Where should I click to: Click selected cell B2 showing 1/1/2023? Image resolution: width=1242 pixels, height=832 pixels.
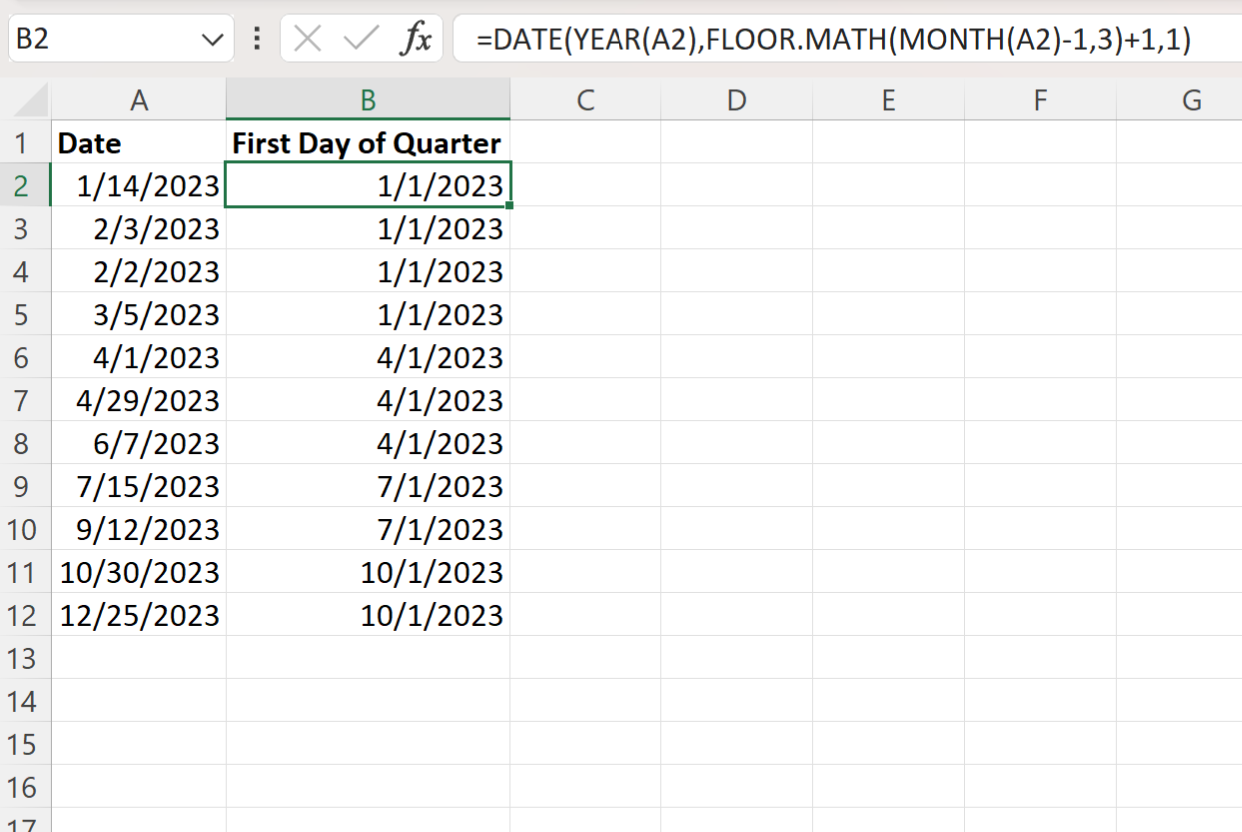pos(368,186)
